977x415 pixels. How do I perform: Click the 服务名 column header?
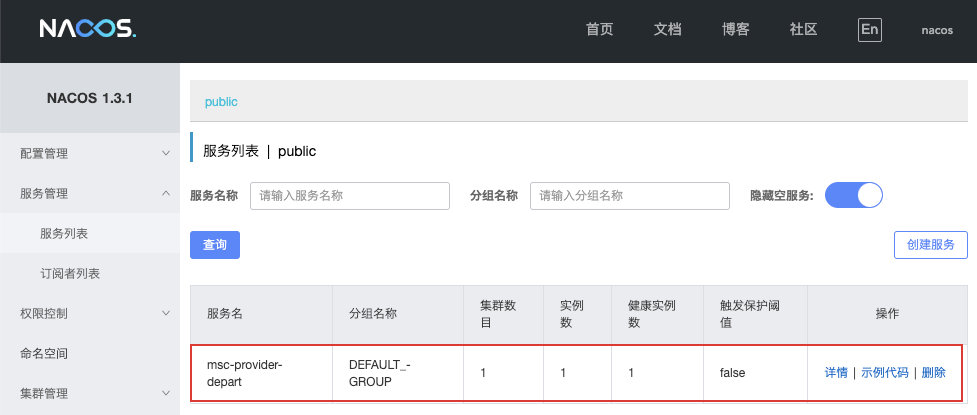pos(262,313)
